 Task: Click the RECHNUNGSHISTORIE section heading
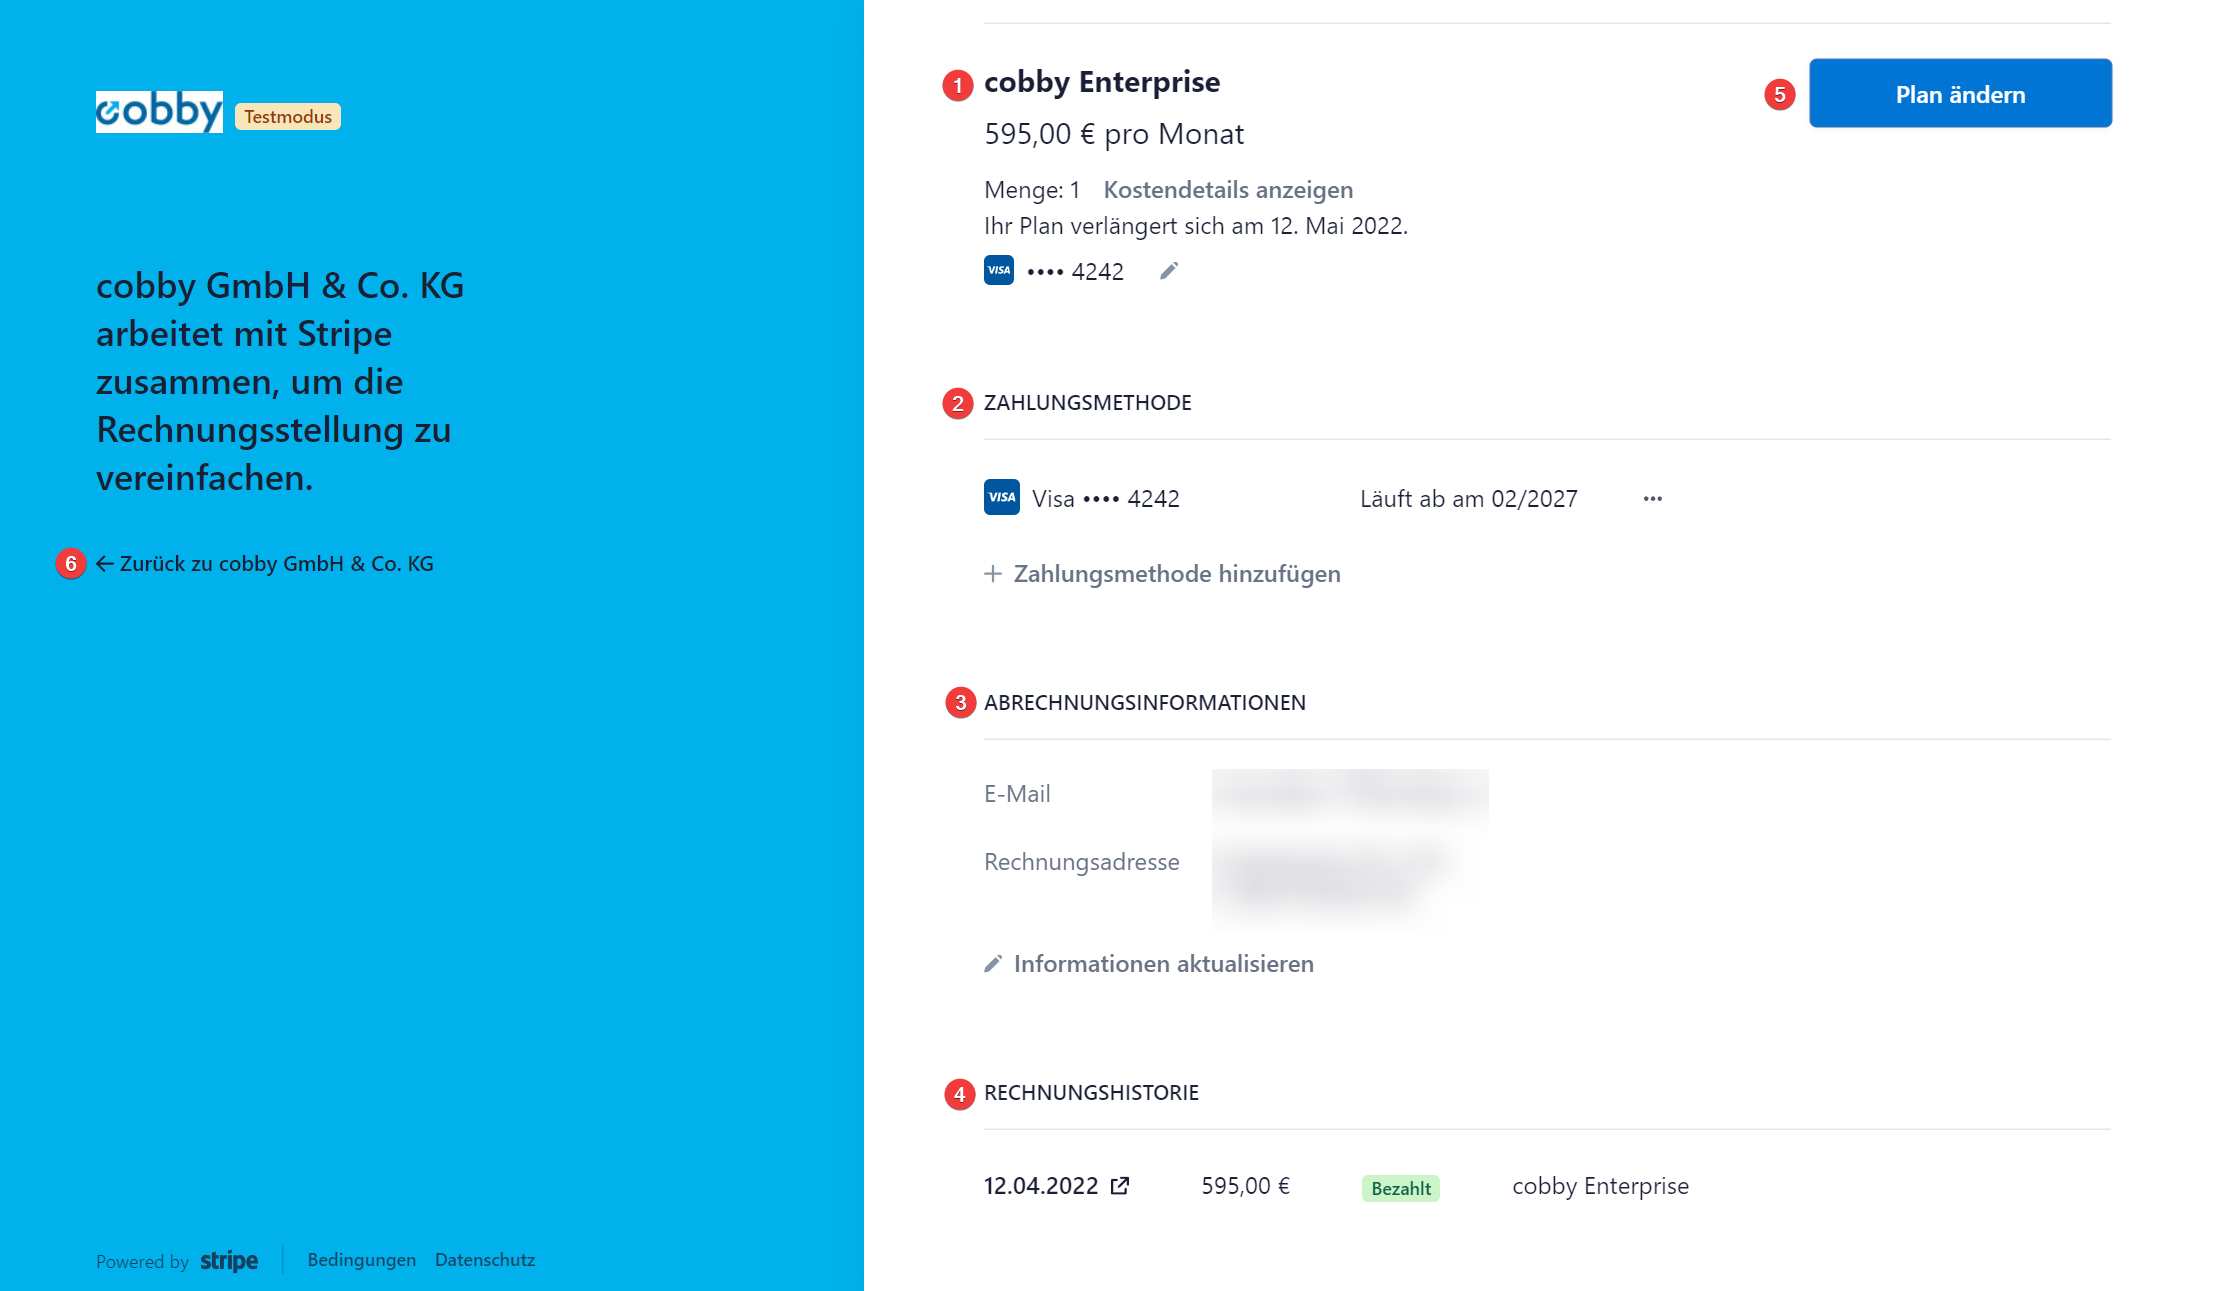1091,1093
